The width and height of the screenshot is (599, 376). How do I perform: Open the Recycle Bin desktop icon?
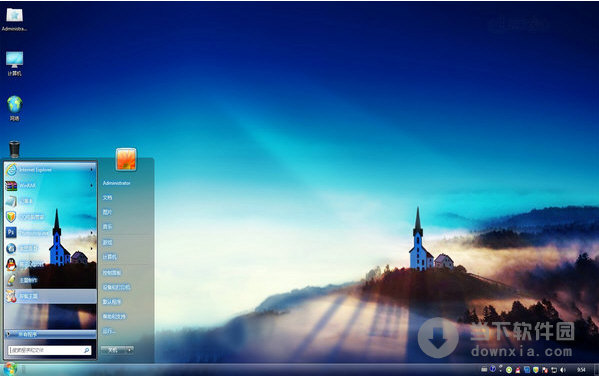(x=15, y=149)
